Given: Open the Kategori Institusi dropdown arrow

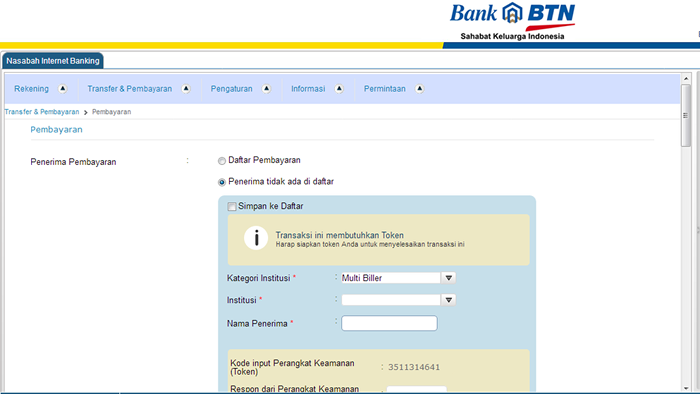Looking at the screenshot, I should click(x=448, y=278).
